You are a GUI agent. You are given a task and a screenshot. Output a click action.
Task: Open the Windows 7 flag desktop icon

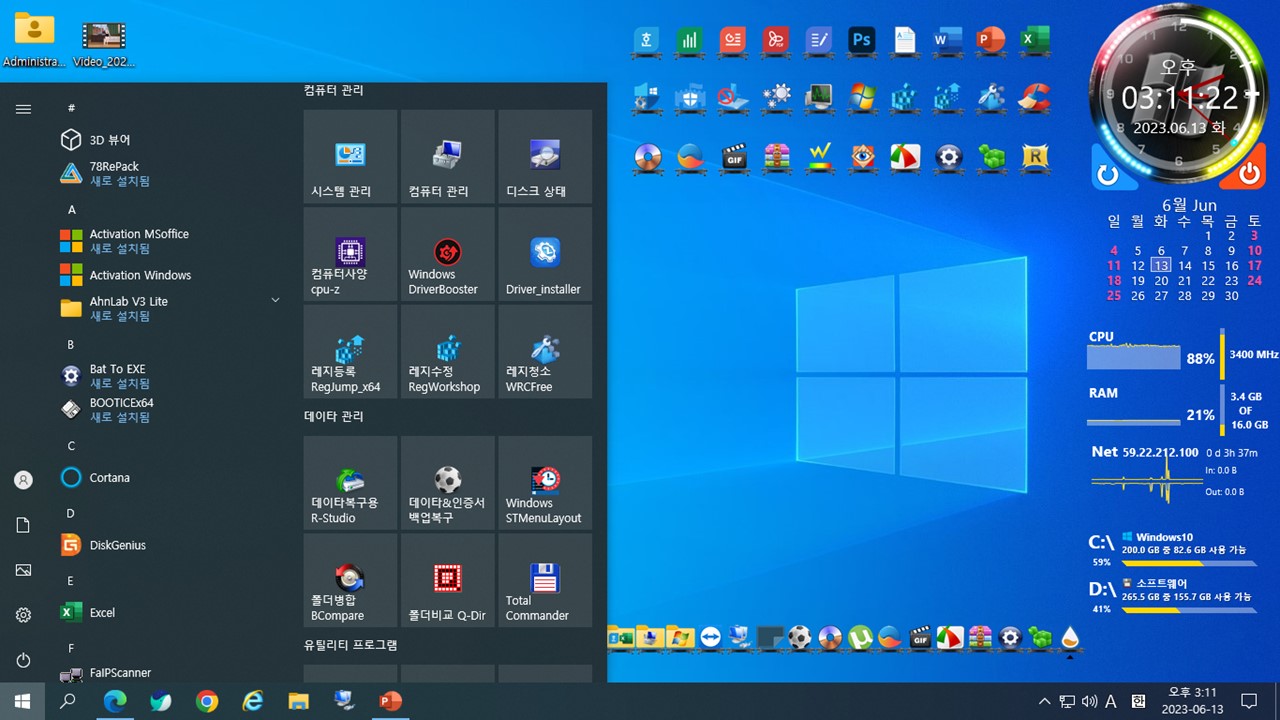click(862, 97)
